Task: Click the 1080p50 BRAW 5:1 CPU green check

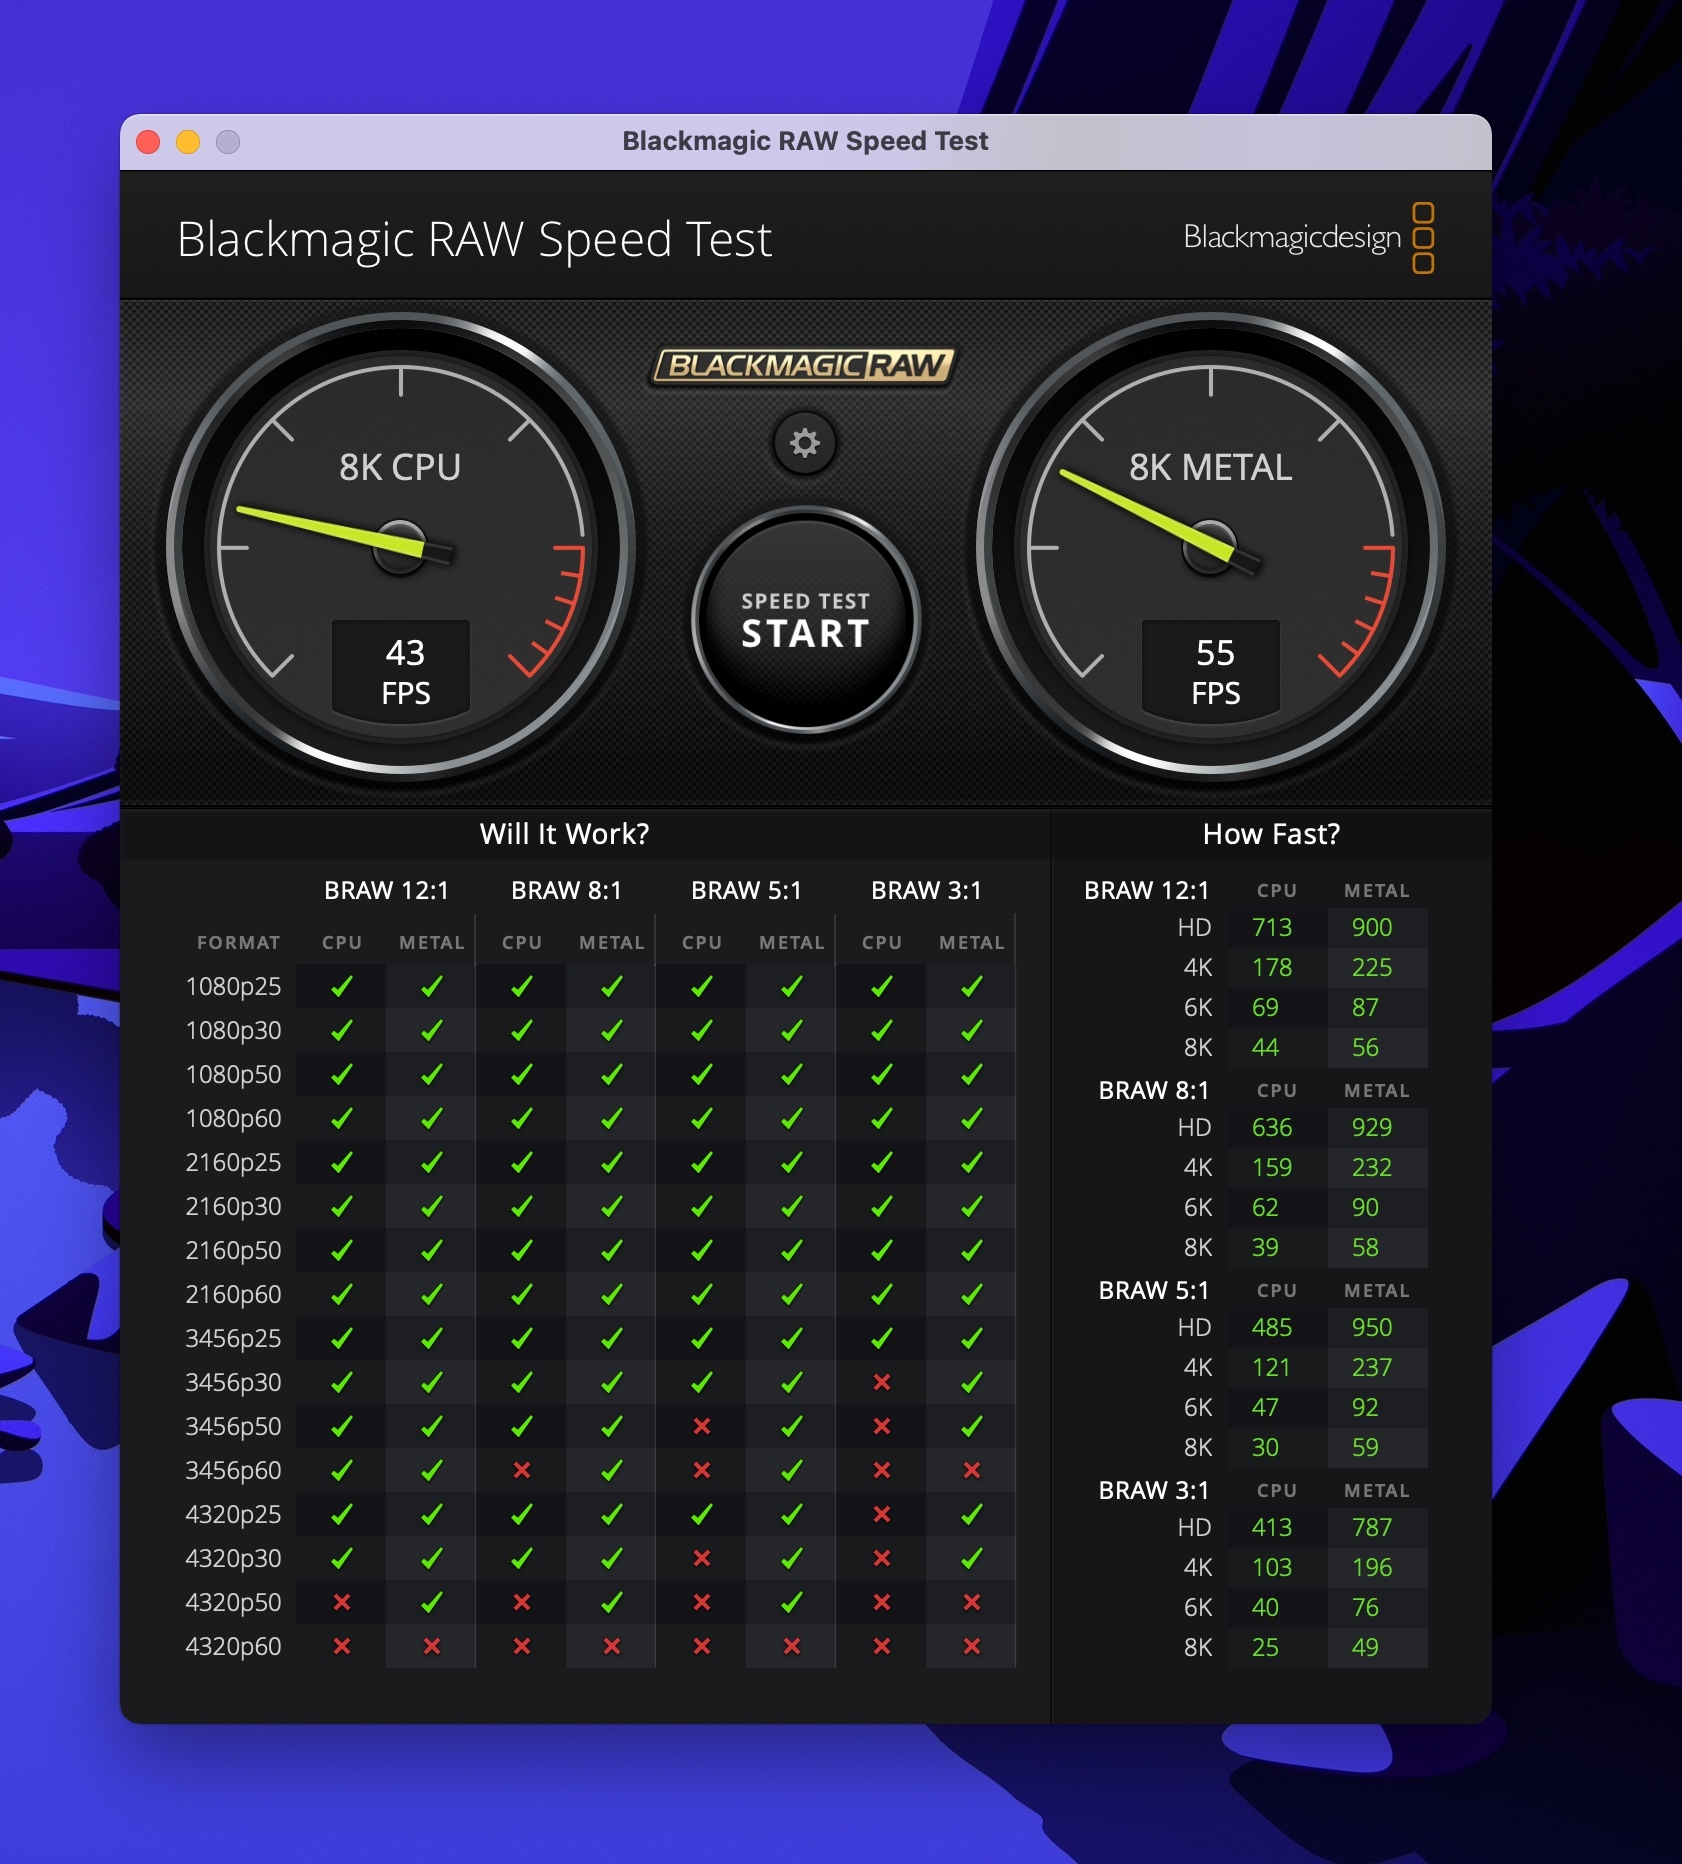Action: coord(701,1074)
